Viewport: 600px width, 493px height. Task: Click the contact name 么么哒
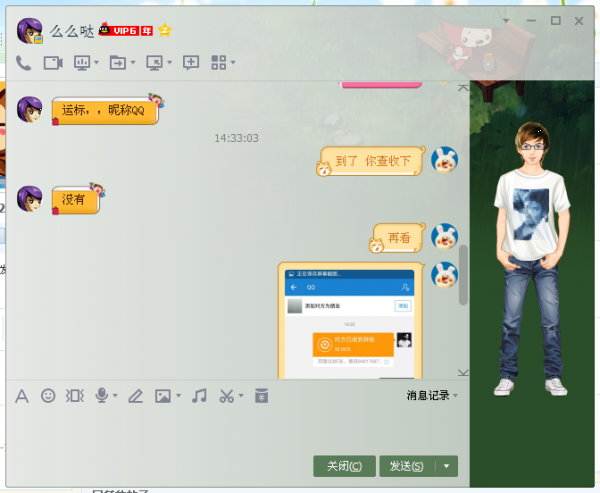pyautogui.click(x=72, y=31)
